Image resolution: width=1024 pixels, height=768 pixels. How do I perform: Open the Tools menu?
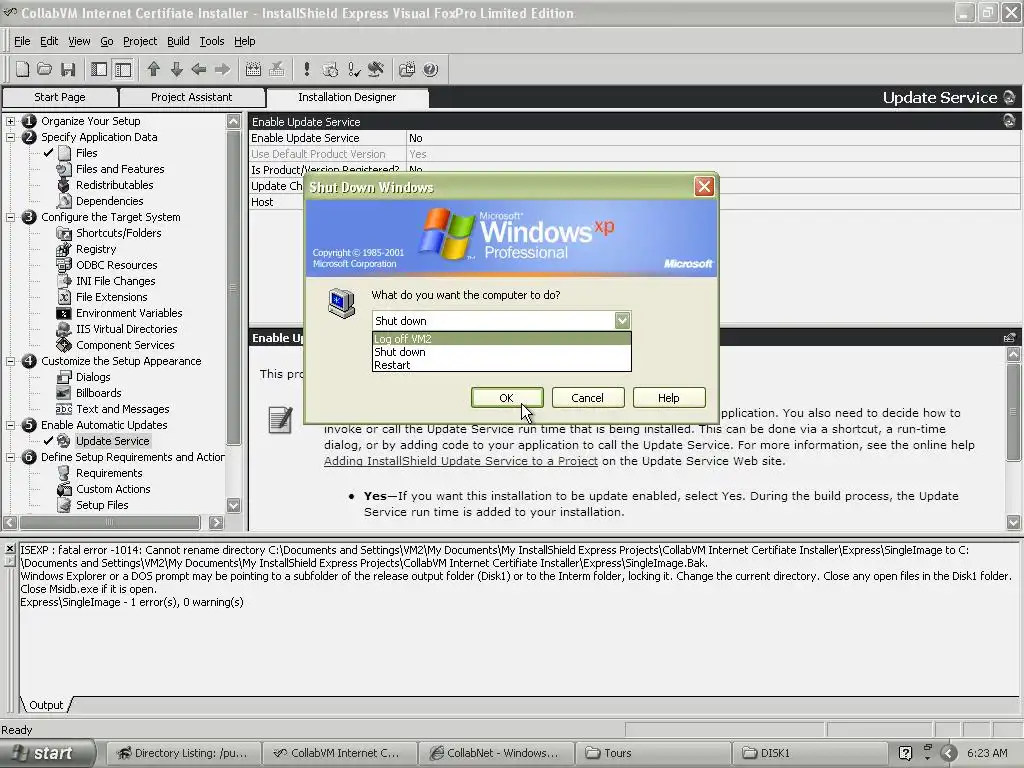click(212, 41)
